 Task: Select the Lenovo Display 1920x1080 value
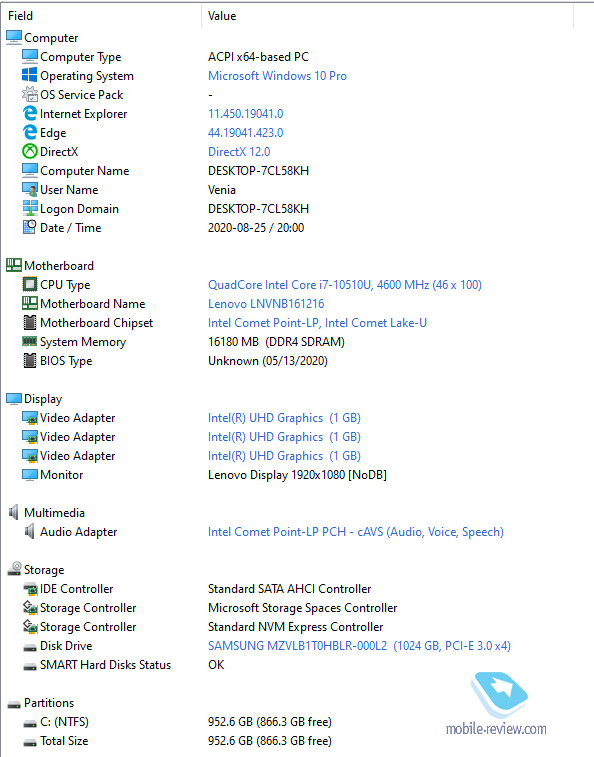pyautogui.click(x=297, y=475)
